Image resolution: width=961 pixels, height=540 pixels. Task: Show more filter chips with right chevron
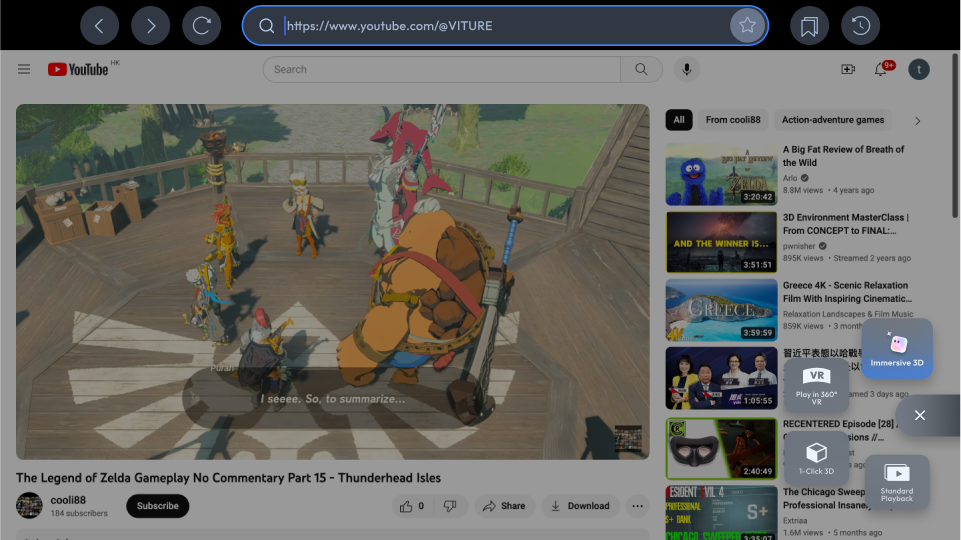pos(917,121)
